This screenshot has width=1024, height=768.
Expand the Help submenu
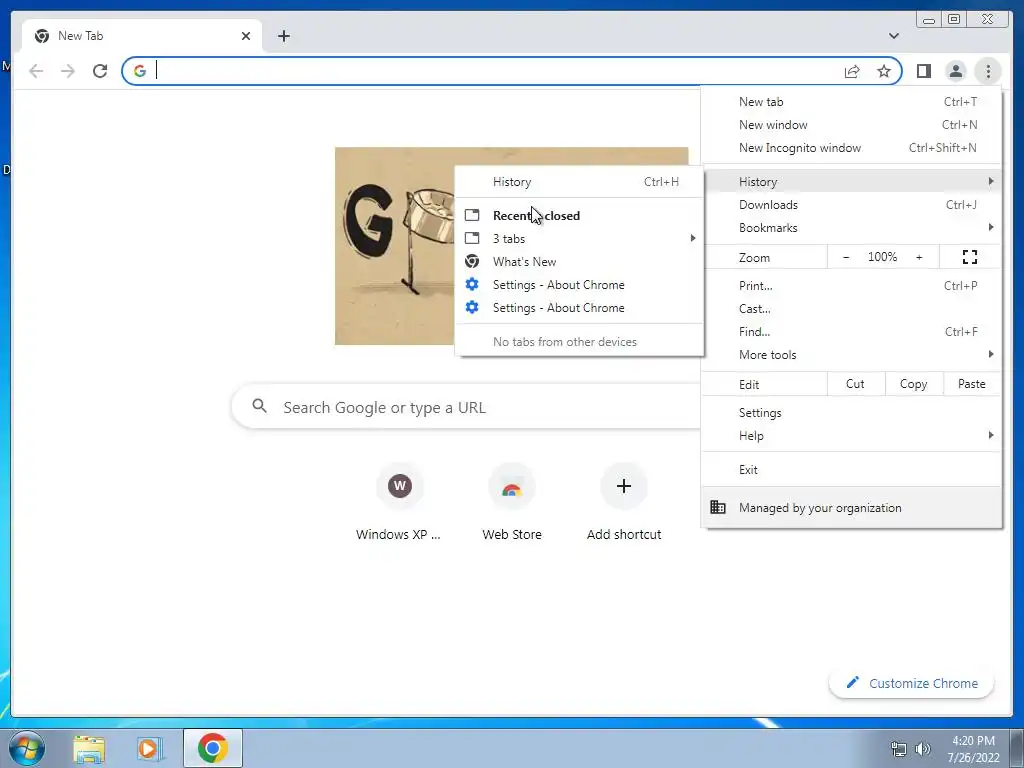pyautogui.click(x=852, y=436)
